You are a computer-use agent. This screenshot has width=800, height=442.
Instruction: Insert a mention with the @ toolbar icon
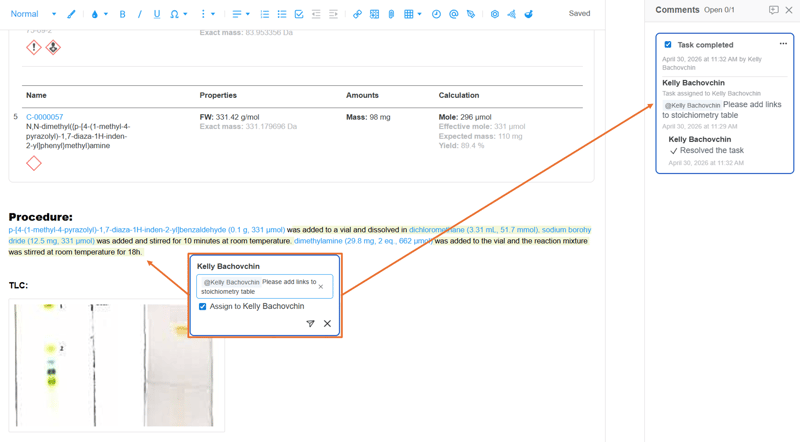click(454, 14)
